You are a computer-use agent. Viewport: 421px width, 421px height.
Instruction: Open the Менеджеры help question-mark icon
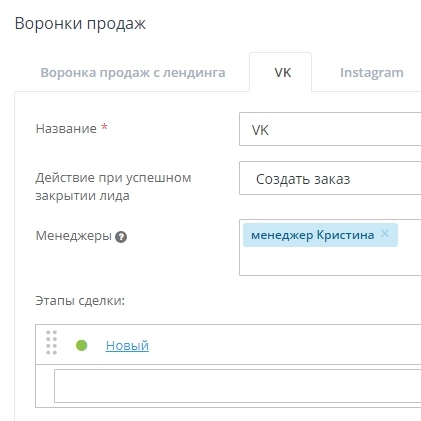pos(121,237)
